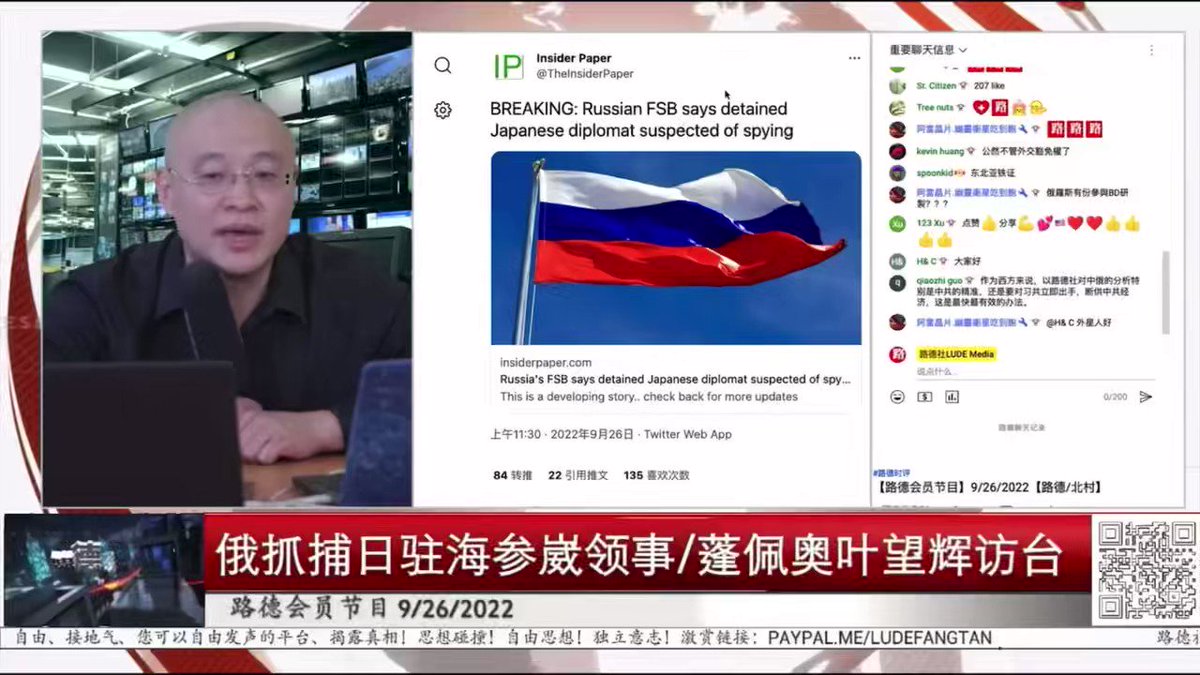Click the Insider Paper account name
Screen dimensions: 1200x675
point(573,58)
